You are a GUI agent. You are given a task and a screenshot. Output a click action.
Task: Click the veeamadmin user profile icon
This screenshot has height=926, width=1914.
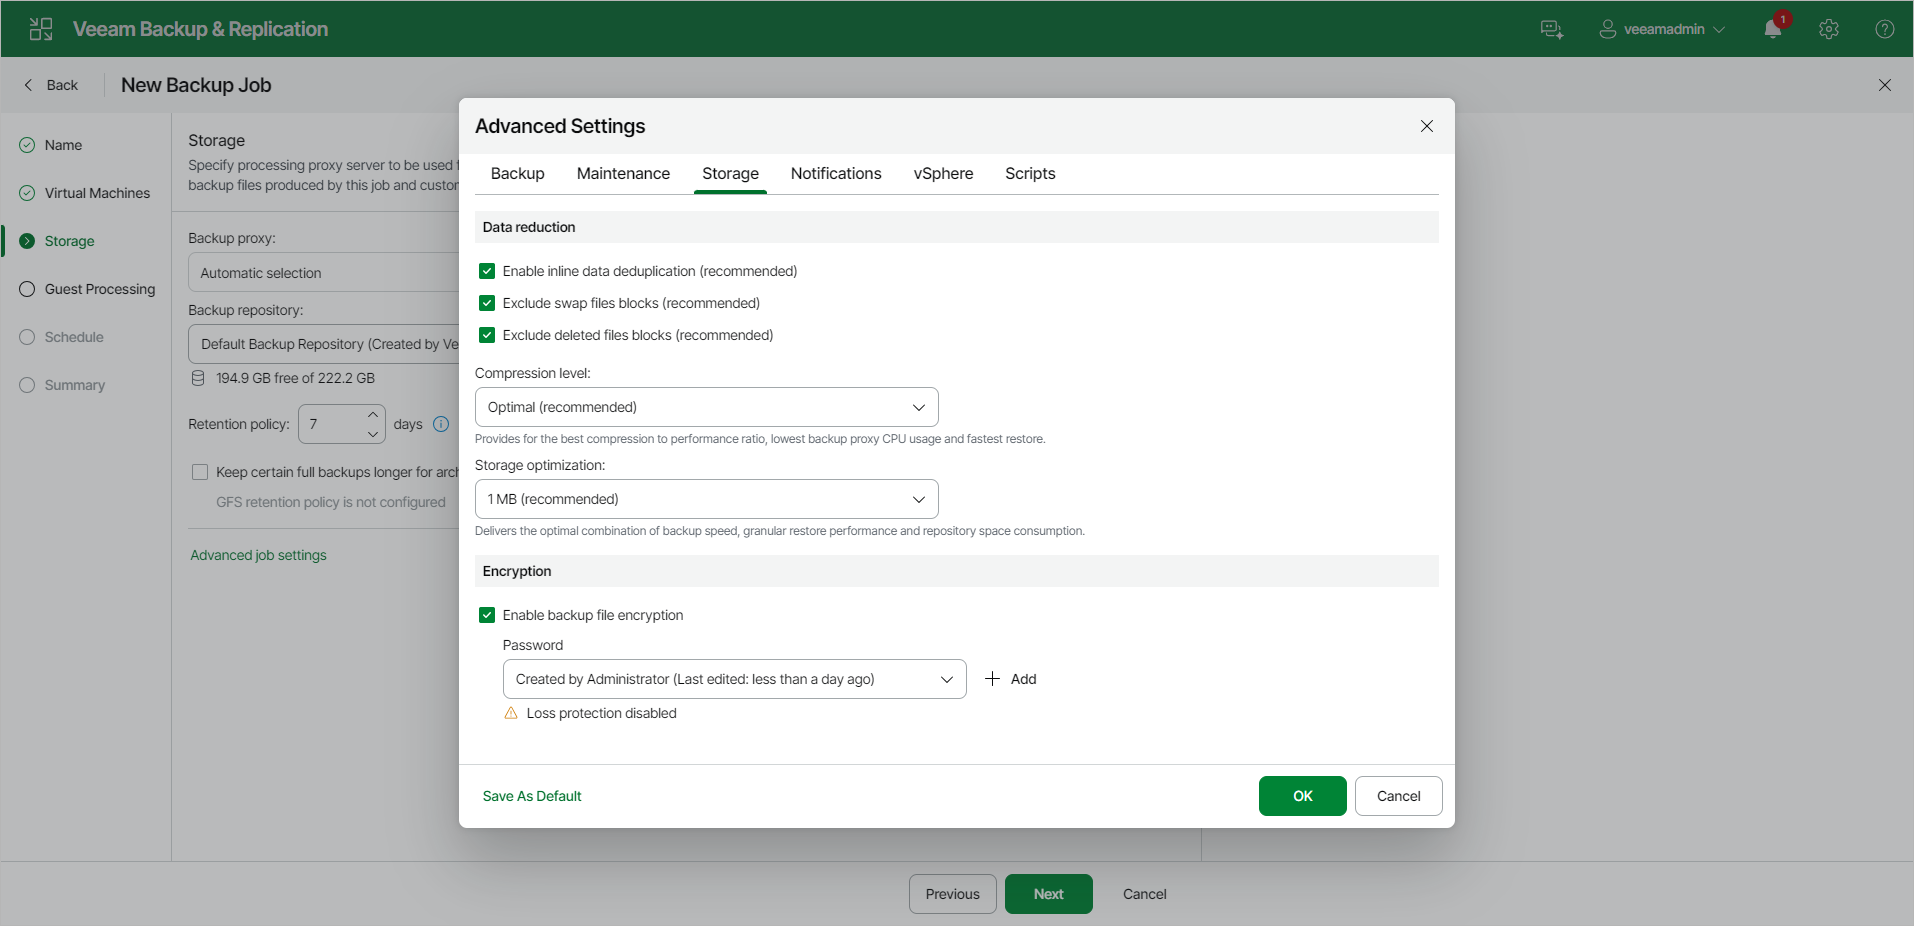[x=1608, y=29]
